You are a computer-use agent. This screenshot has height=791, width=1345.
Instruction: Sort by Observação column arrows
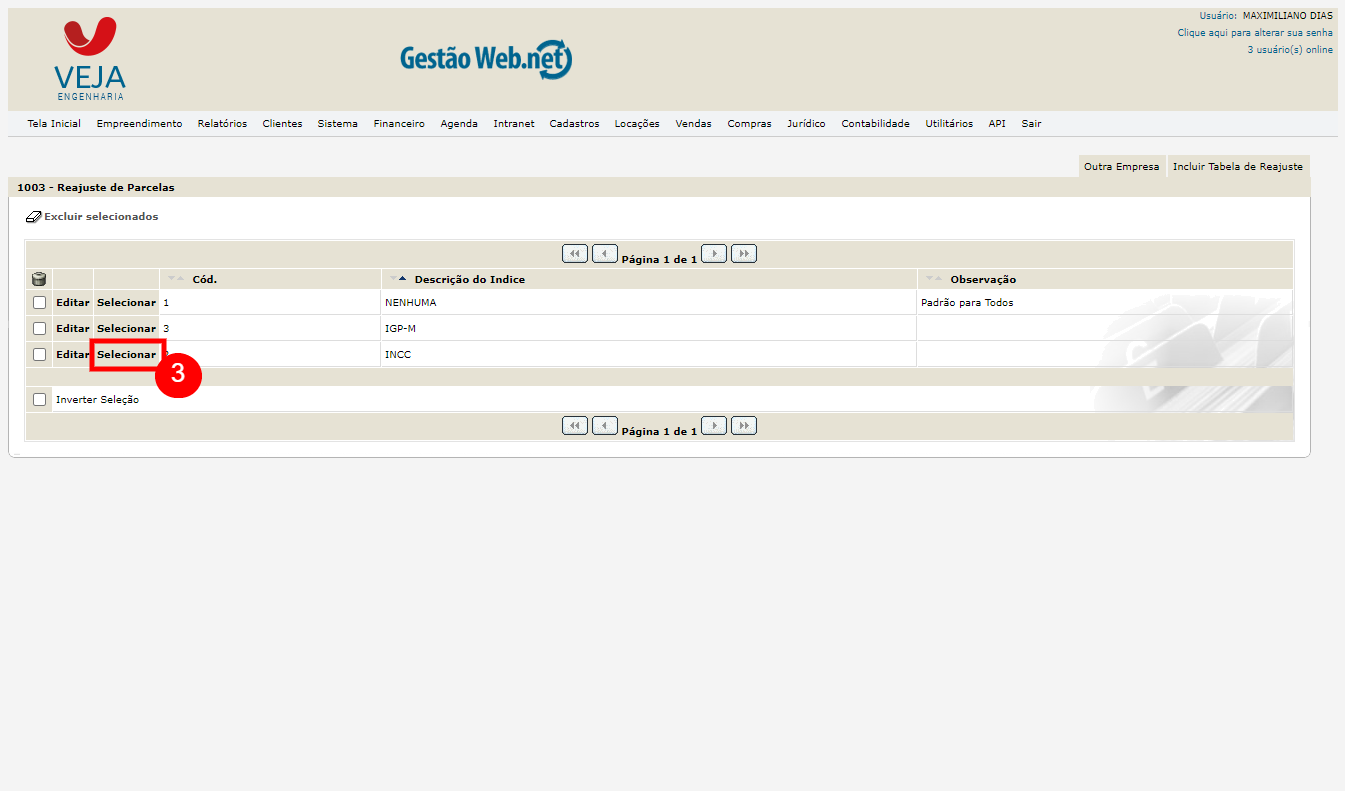click(933, 279)
